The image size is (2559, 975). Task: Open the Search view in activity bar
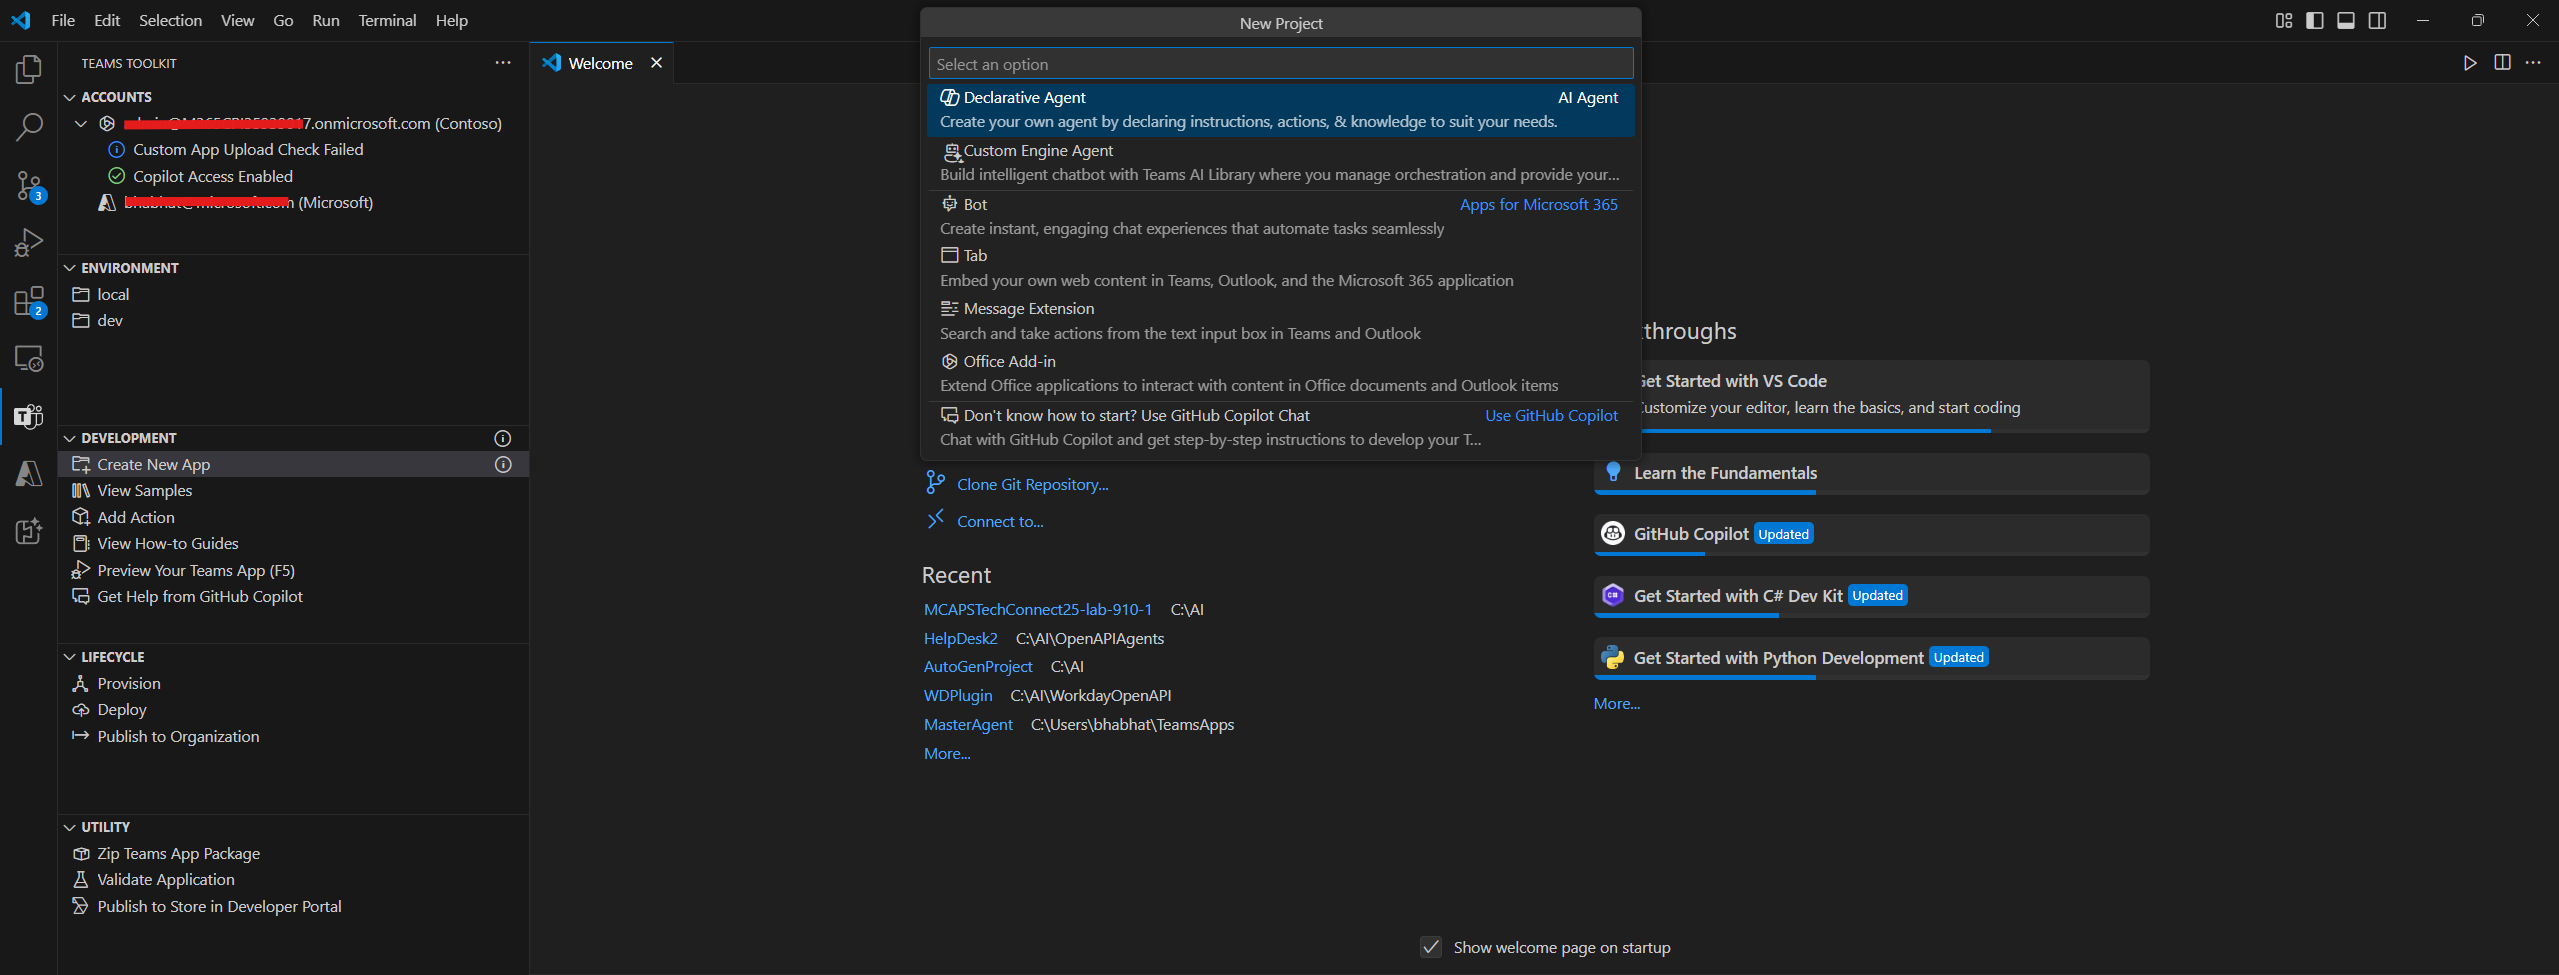[29, 127]
